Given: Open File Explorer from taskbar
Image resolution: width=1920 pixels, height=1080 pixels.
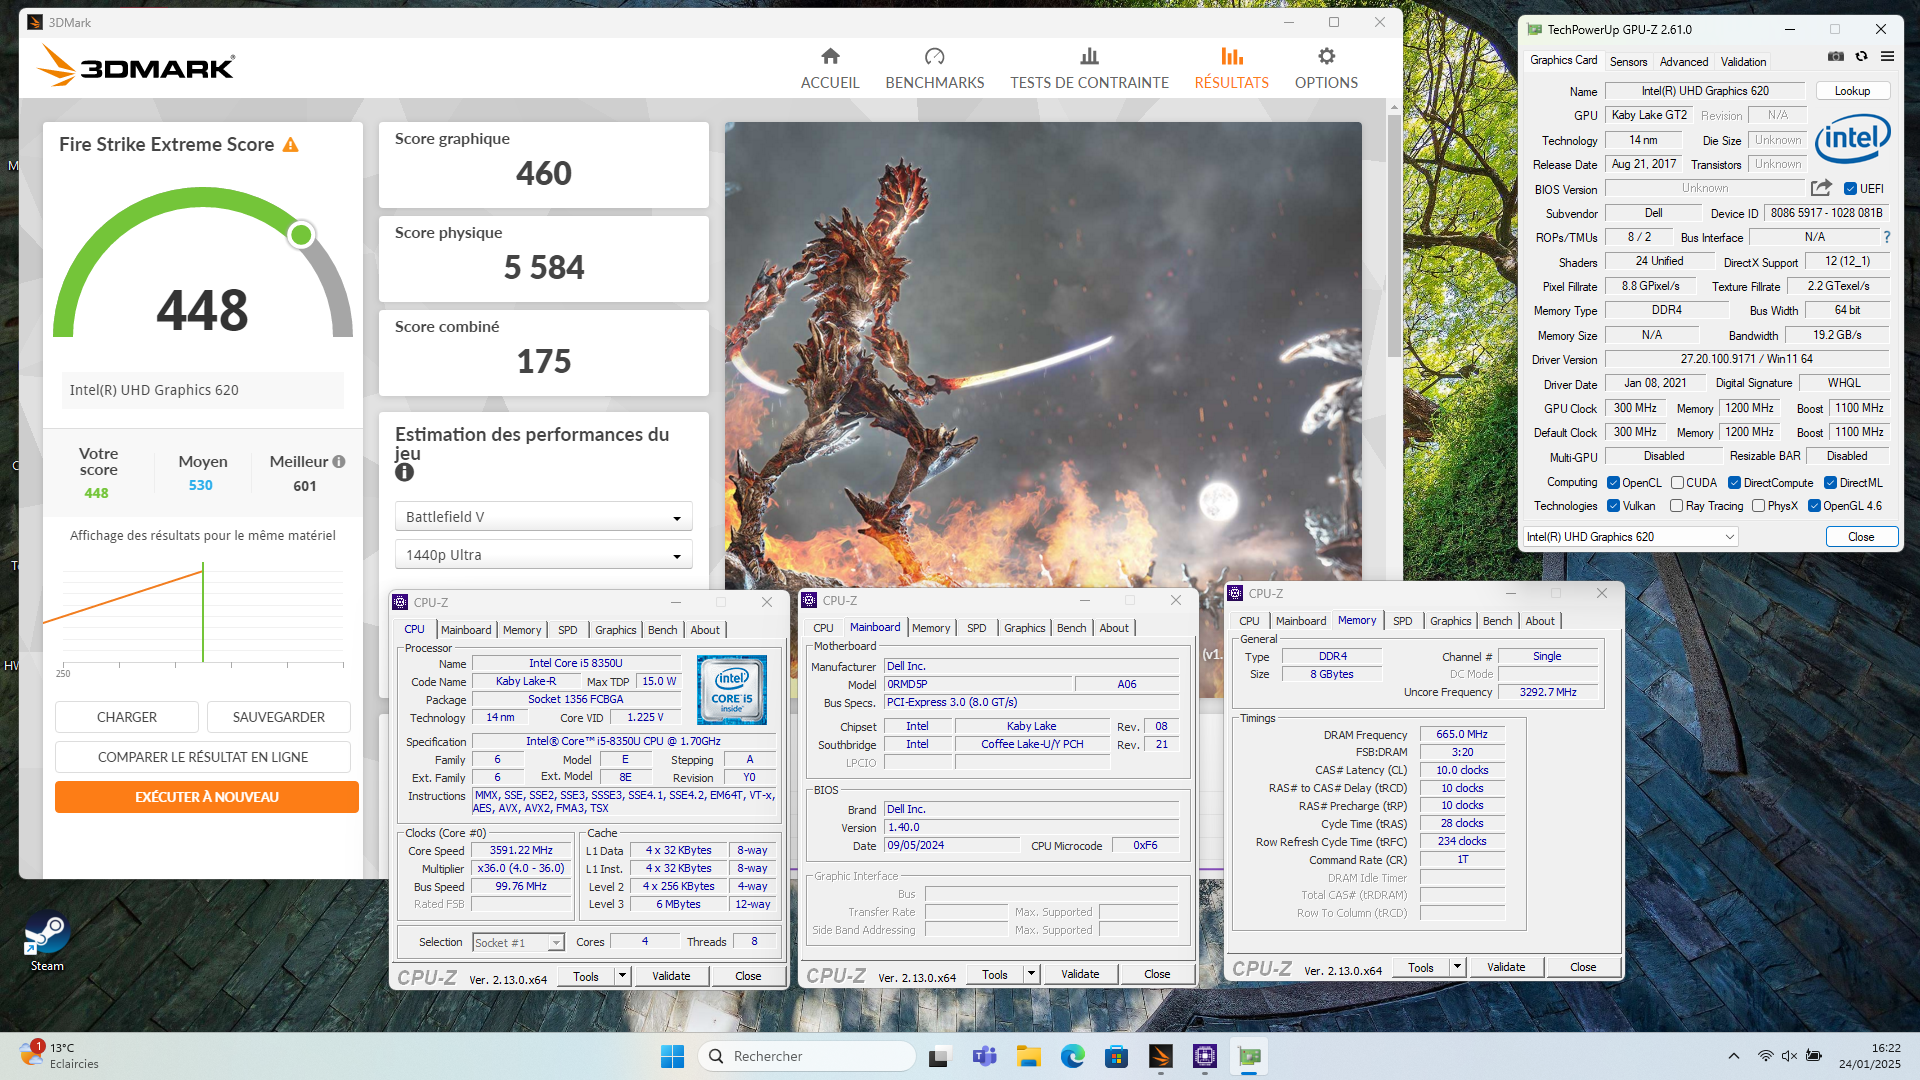Looking at the screenshot, I should click(x=1028, y=1056).
